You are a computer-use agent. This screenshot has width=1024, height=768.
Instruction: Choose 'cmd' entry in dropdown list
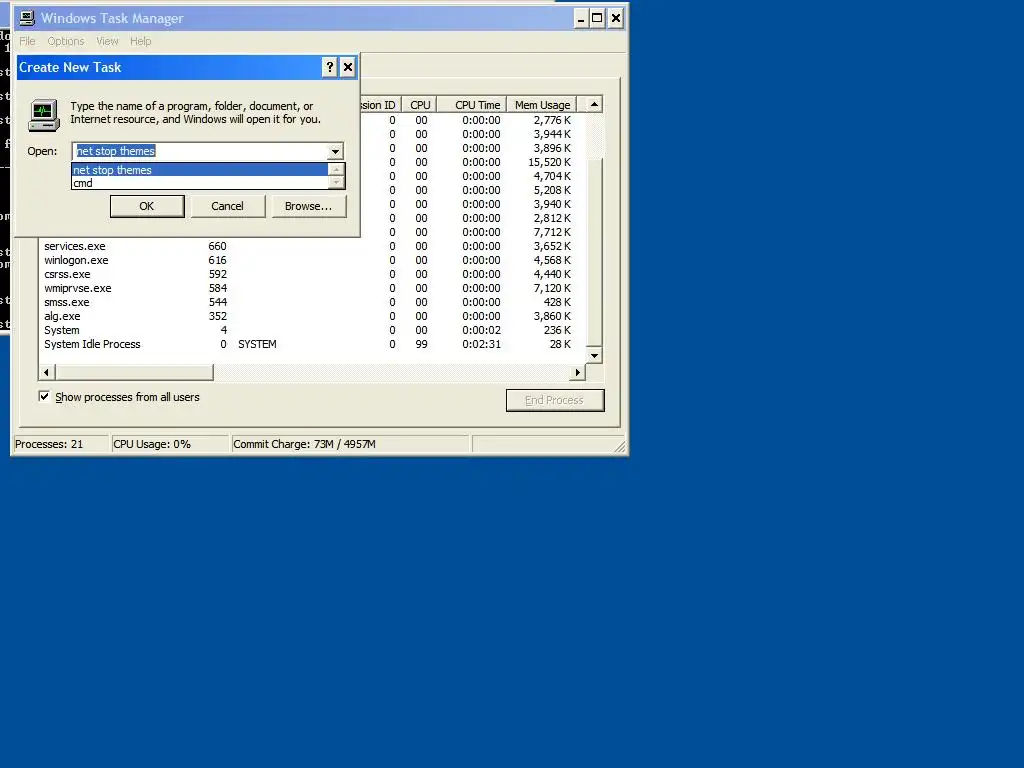(x=200, y=183)
